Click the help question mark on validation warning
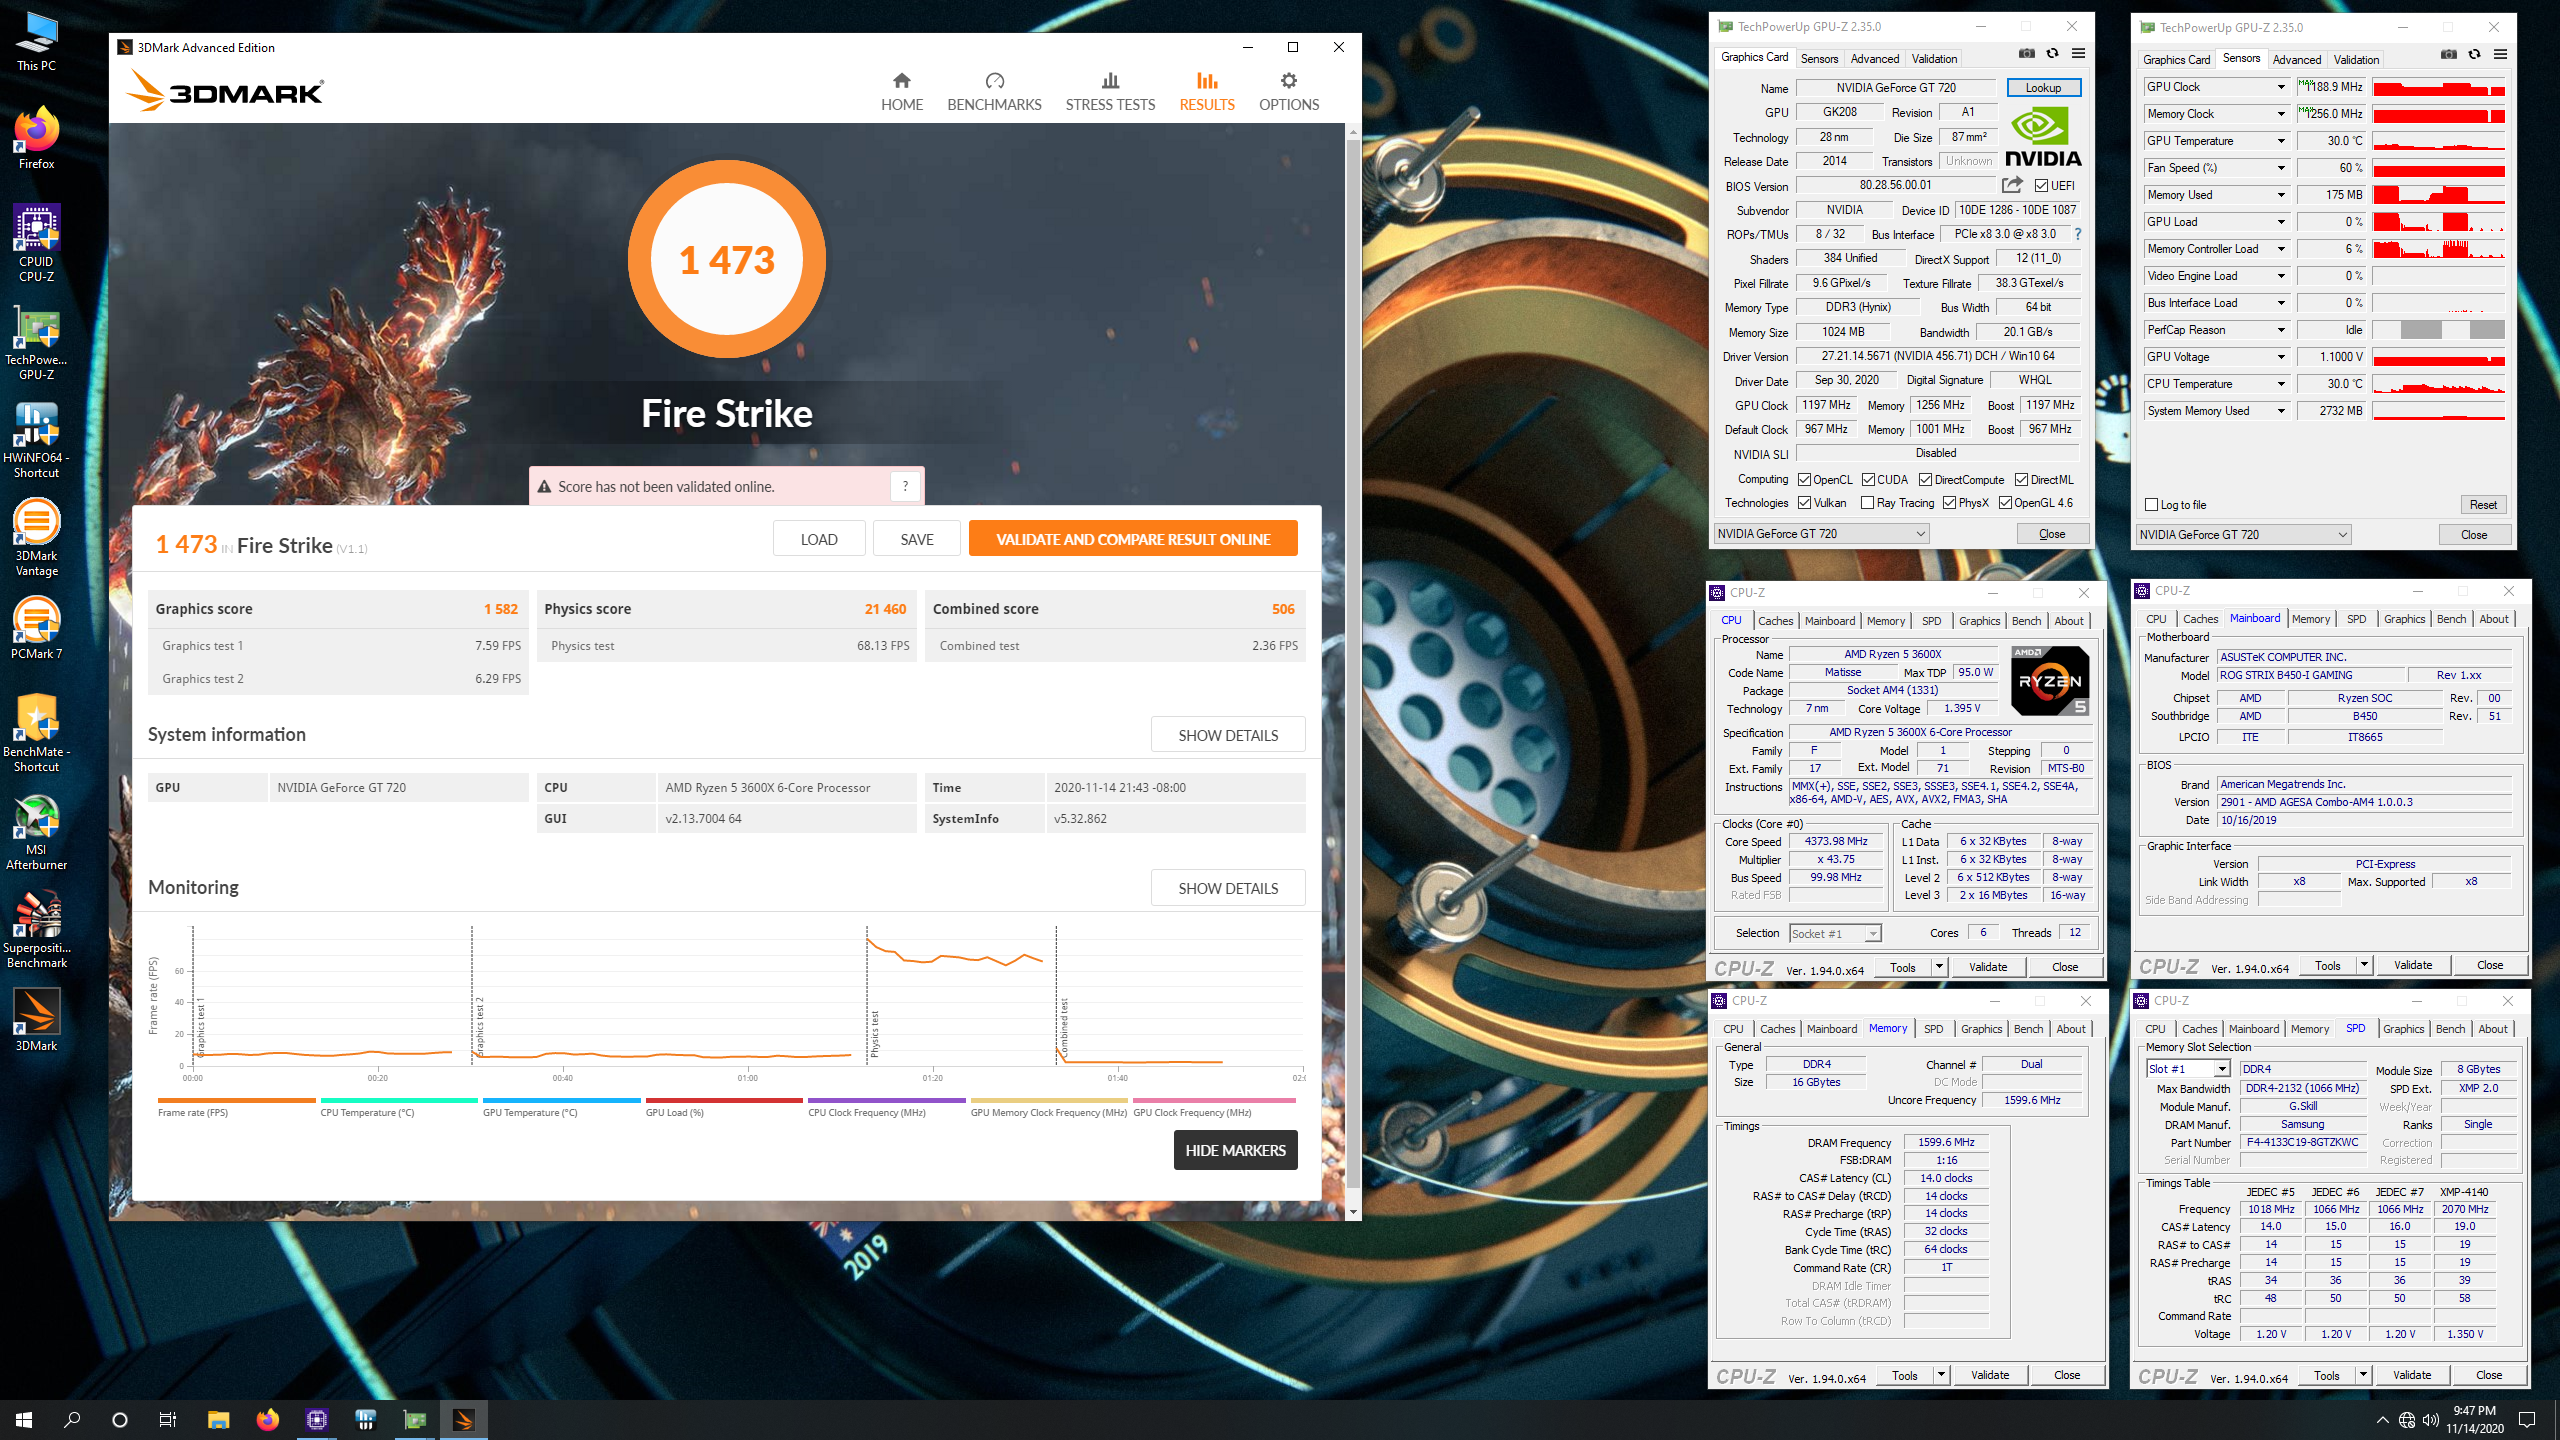Image resolution: width=2560 pixels, height=1440 pixels. pos(905,486)
